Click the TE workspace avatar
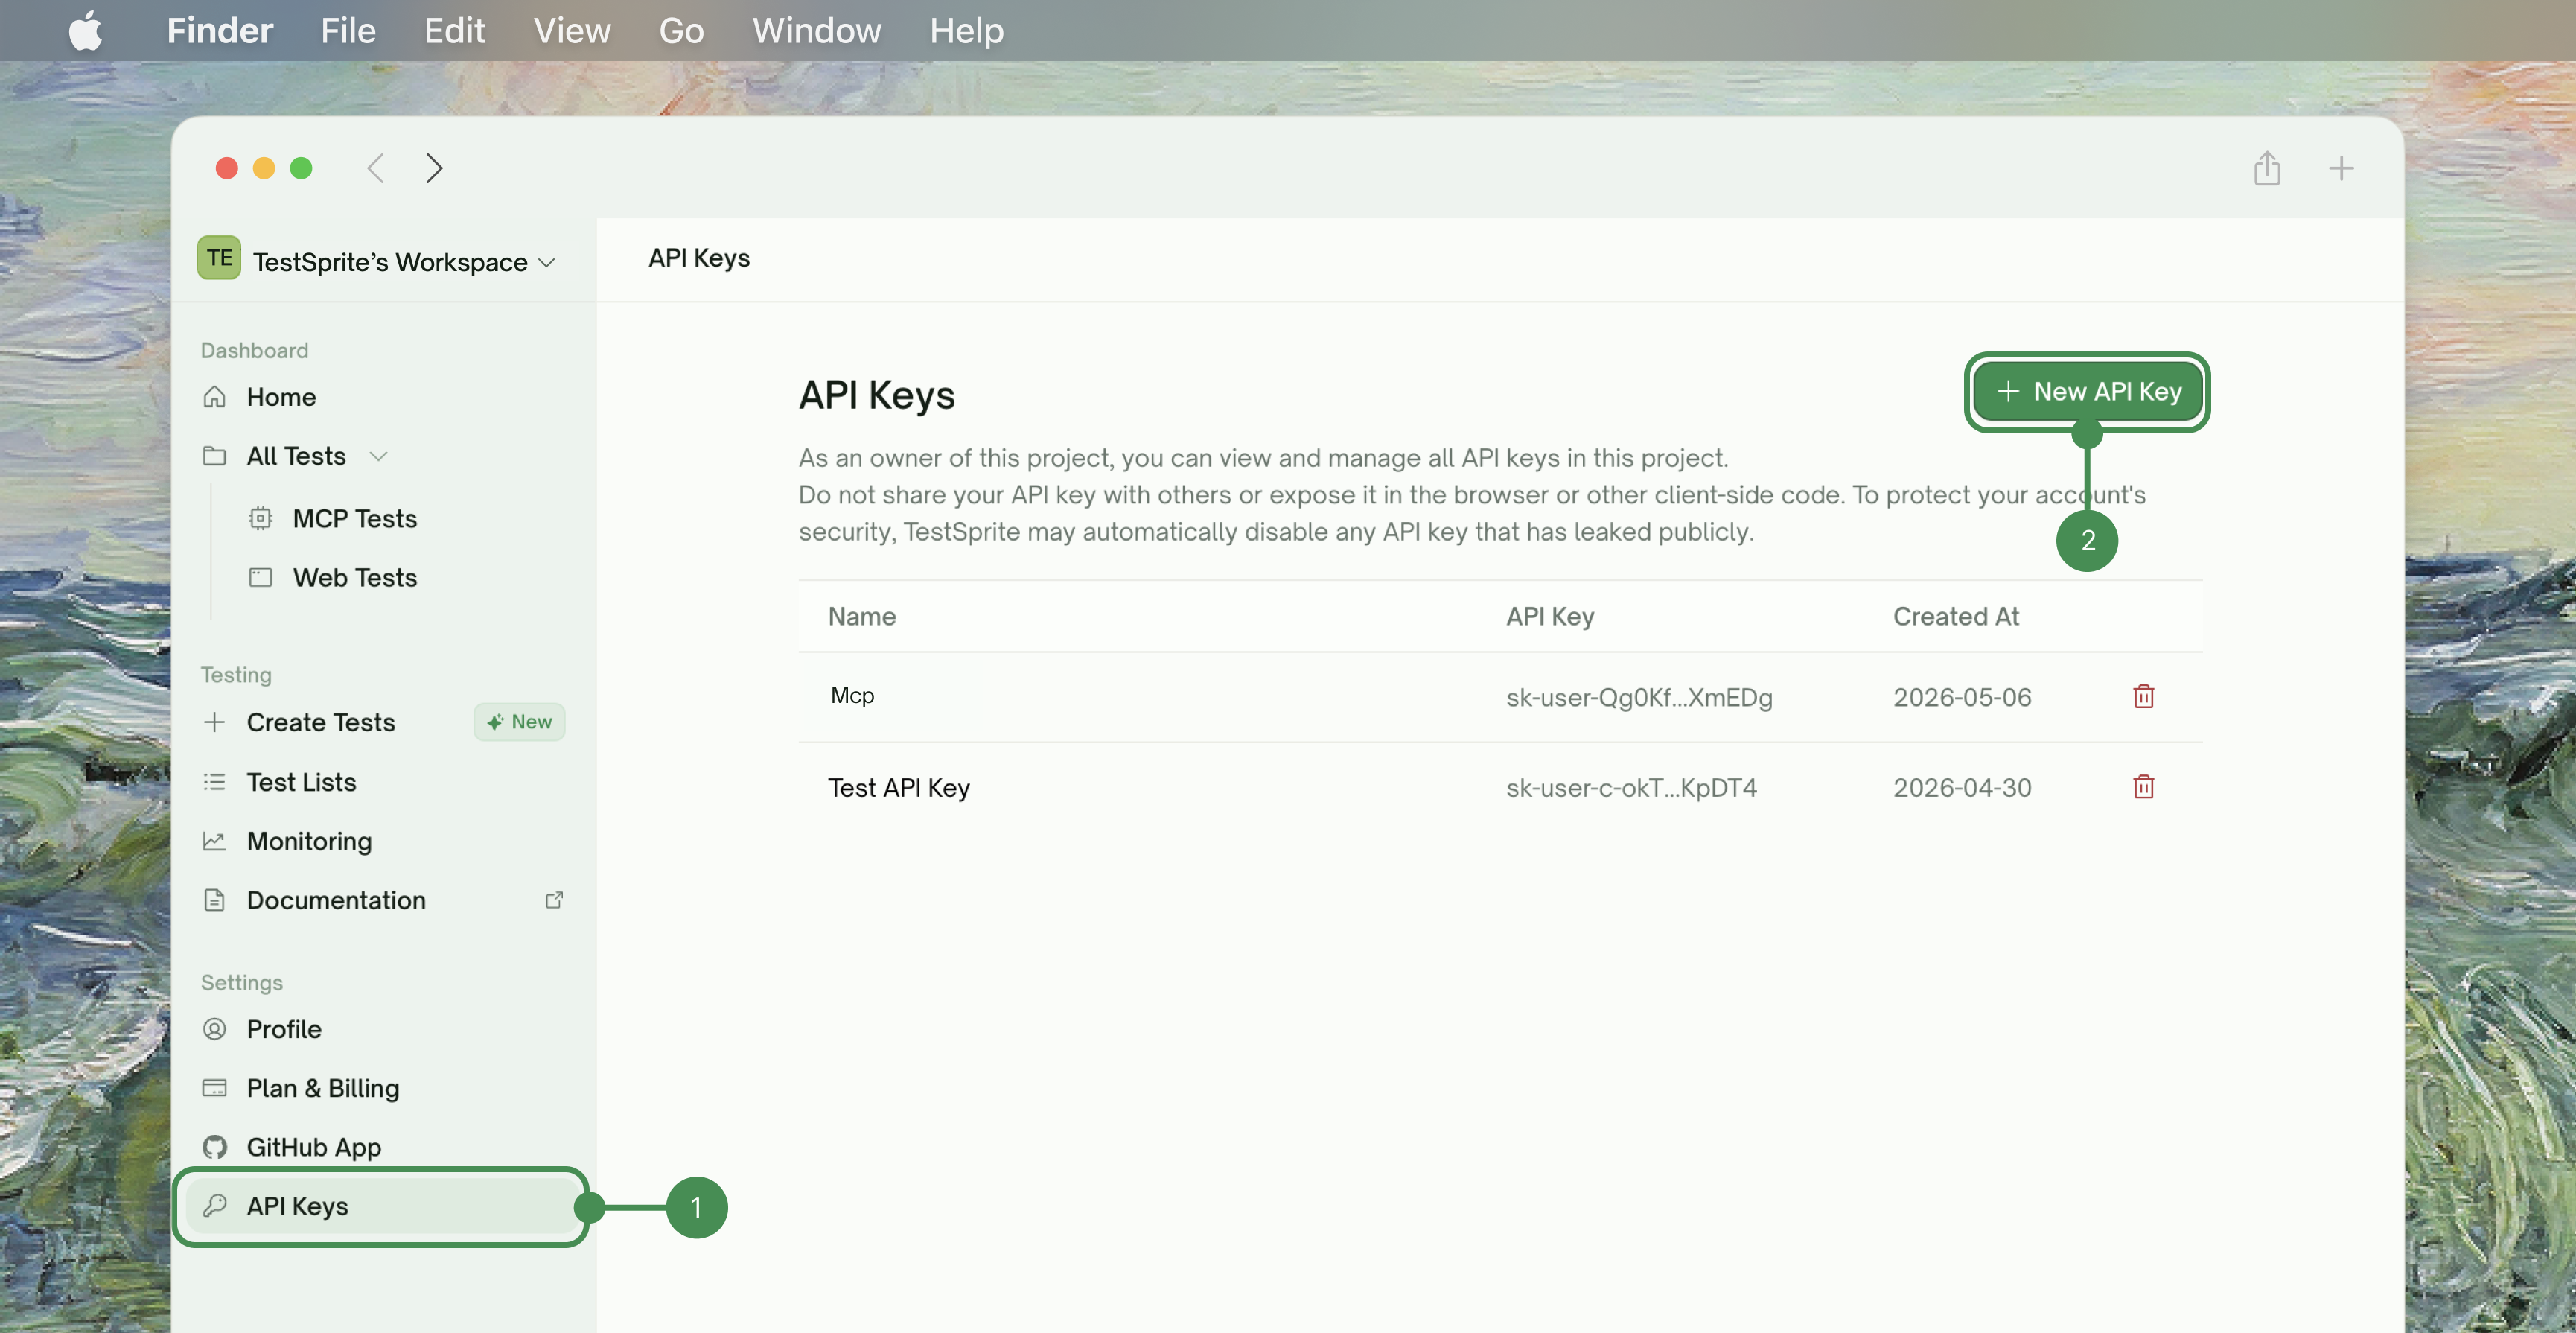2576x1333 pixels. (x=219, y=258)
